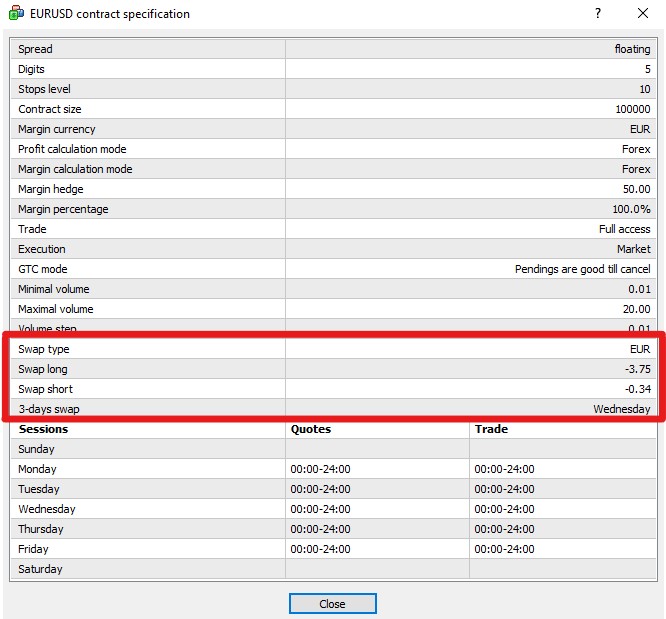666x619 pixels.
Task: Click the Swap type EUR value
Action: 640,349
